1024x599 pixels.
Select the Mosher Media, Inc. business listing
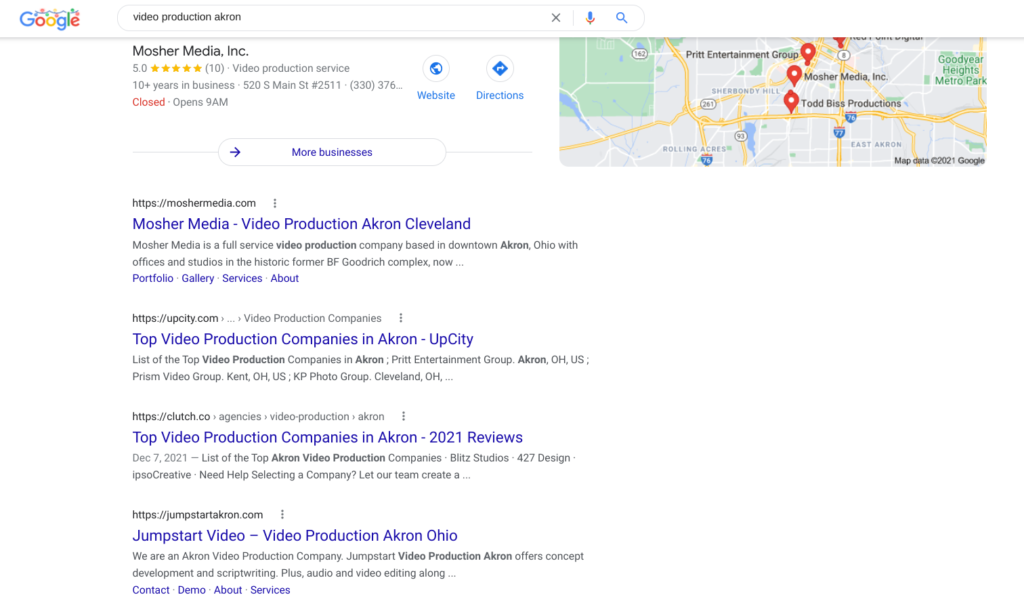(190, 51)
